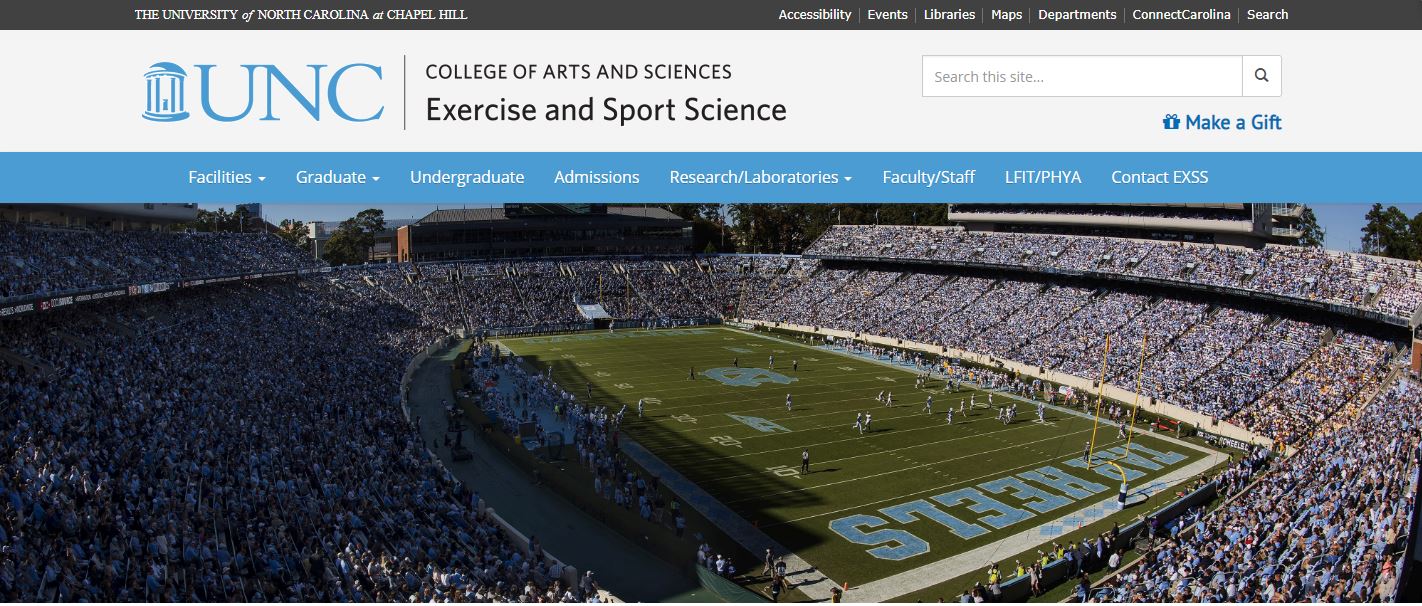Focus the 'Search this site' input field

tap(1082, 76)
